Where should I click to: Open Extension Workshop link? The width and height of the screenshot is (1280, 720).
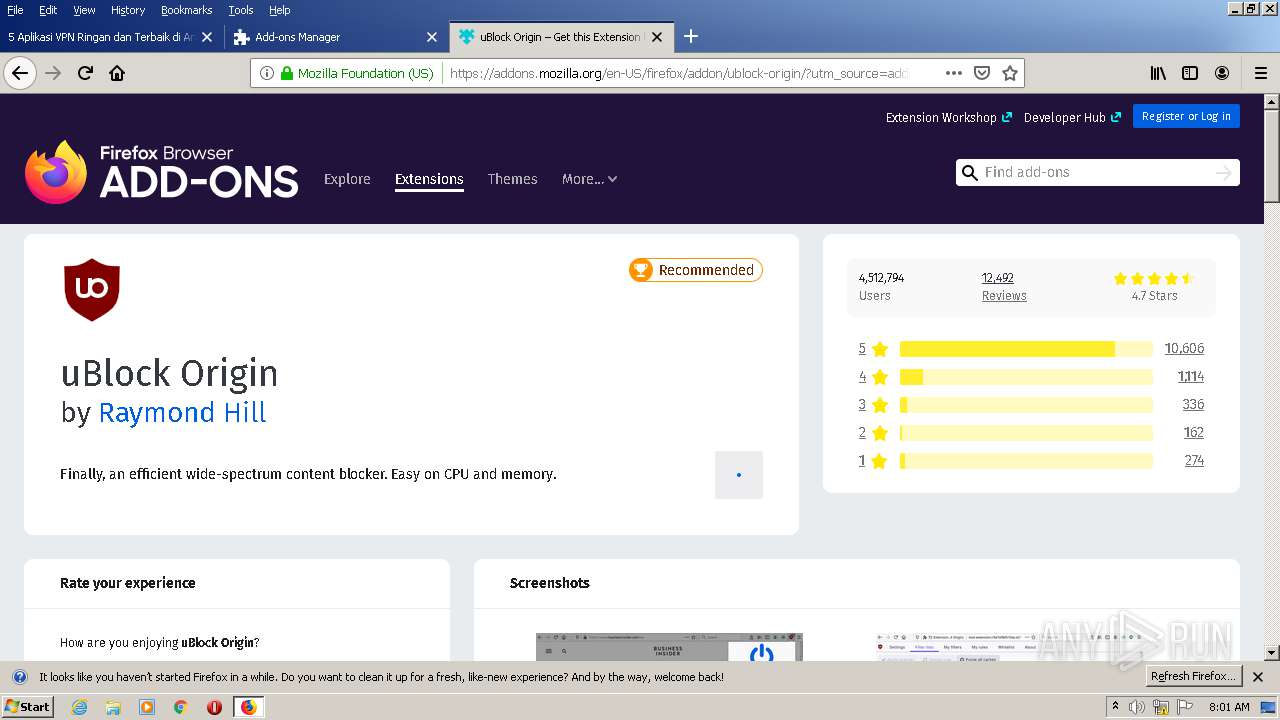949,117
